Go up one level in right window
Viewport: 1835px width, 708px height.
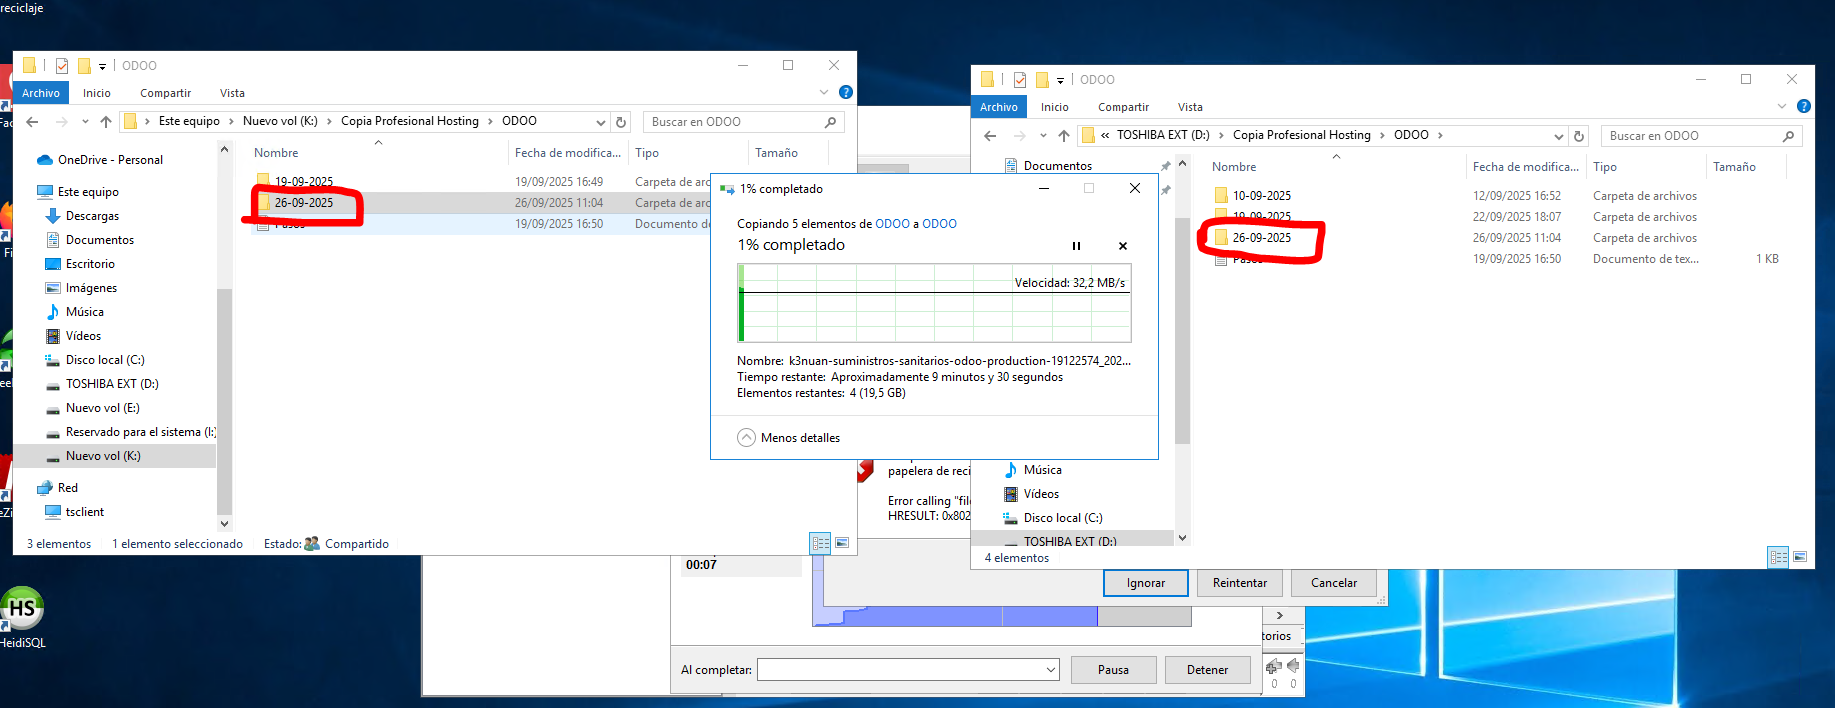pyautogui.click(x=1063, y=136)
